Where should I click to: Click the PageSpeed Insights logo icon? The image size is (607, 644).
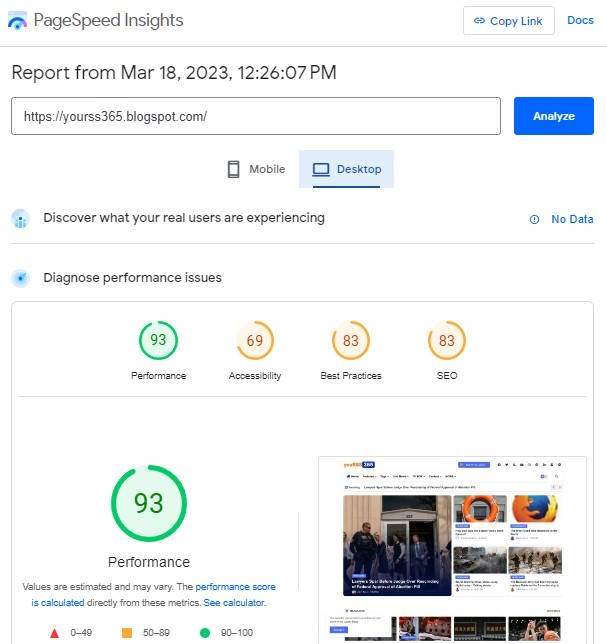(x=17, y=21)
